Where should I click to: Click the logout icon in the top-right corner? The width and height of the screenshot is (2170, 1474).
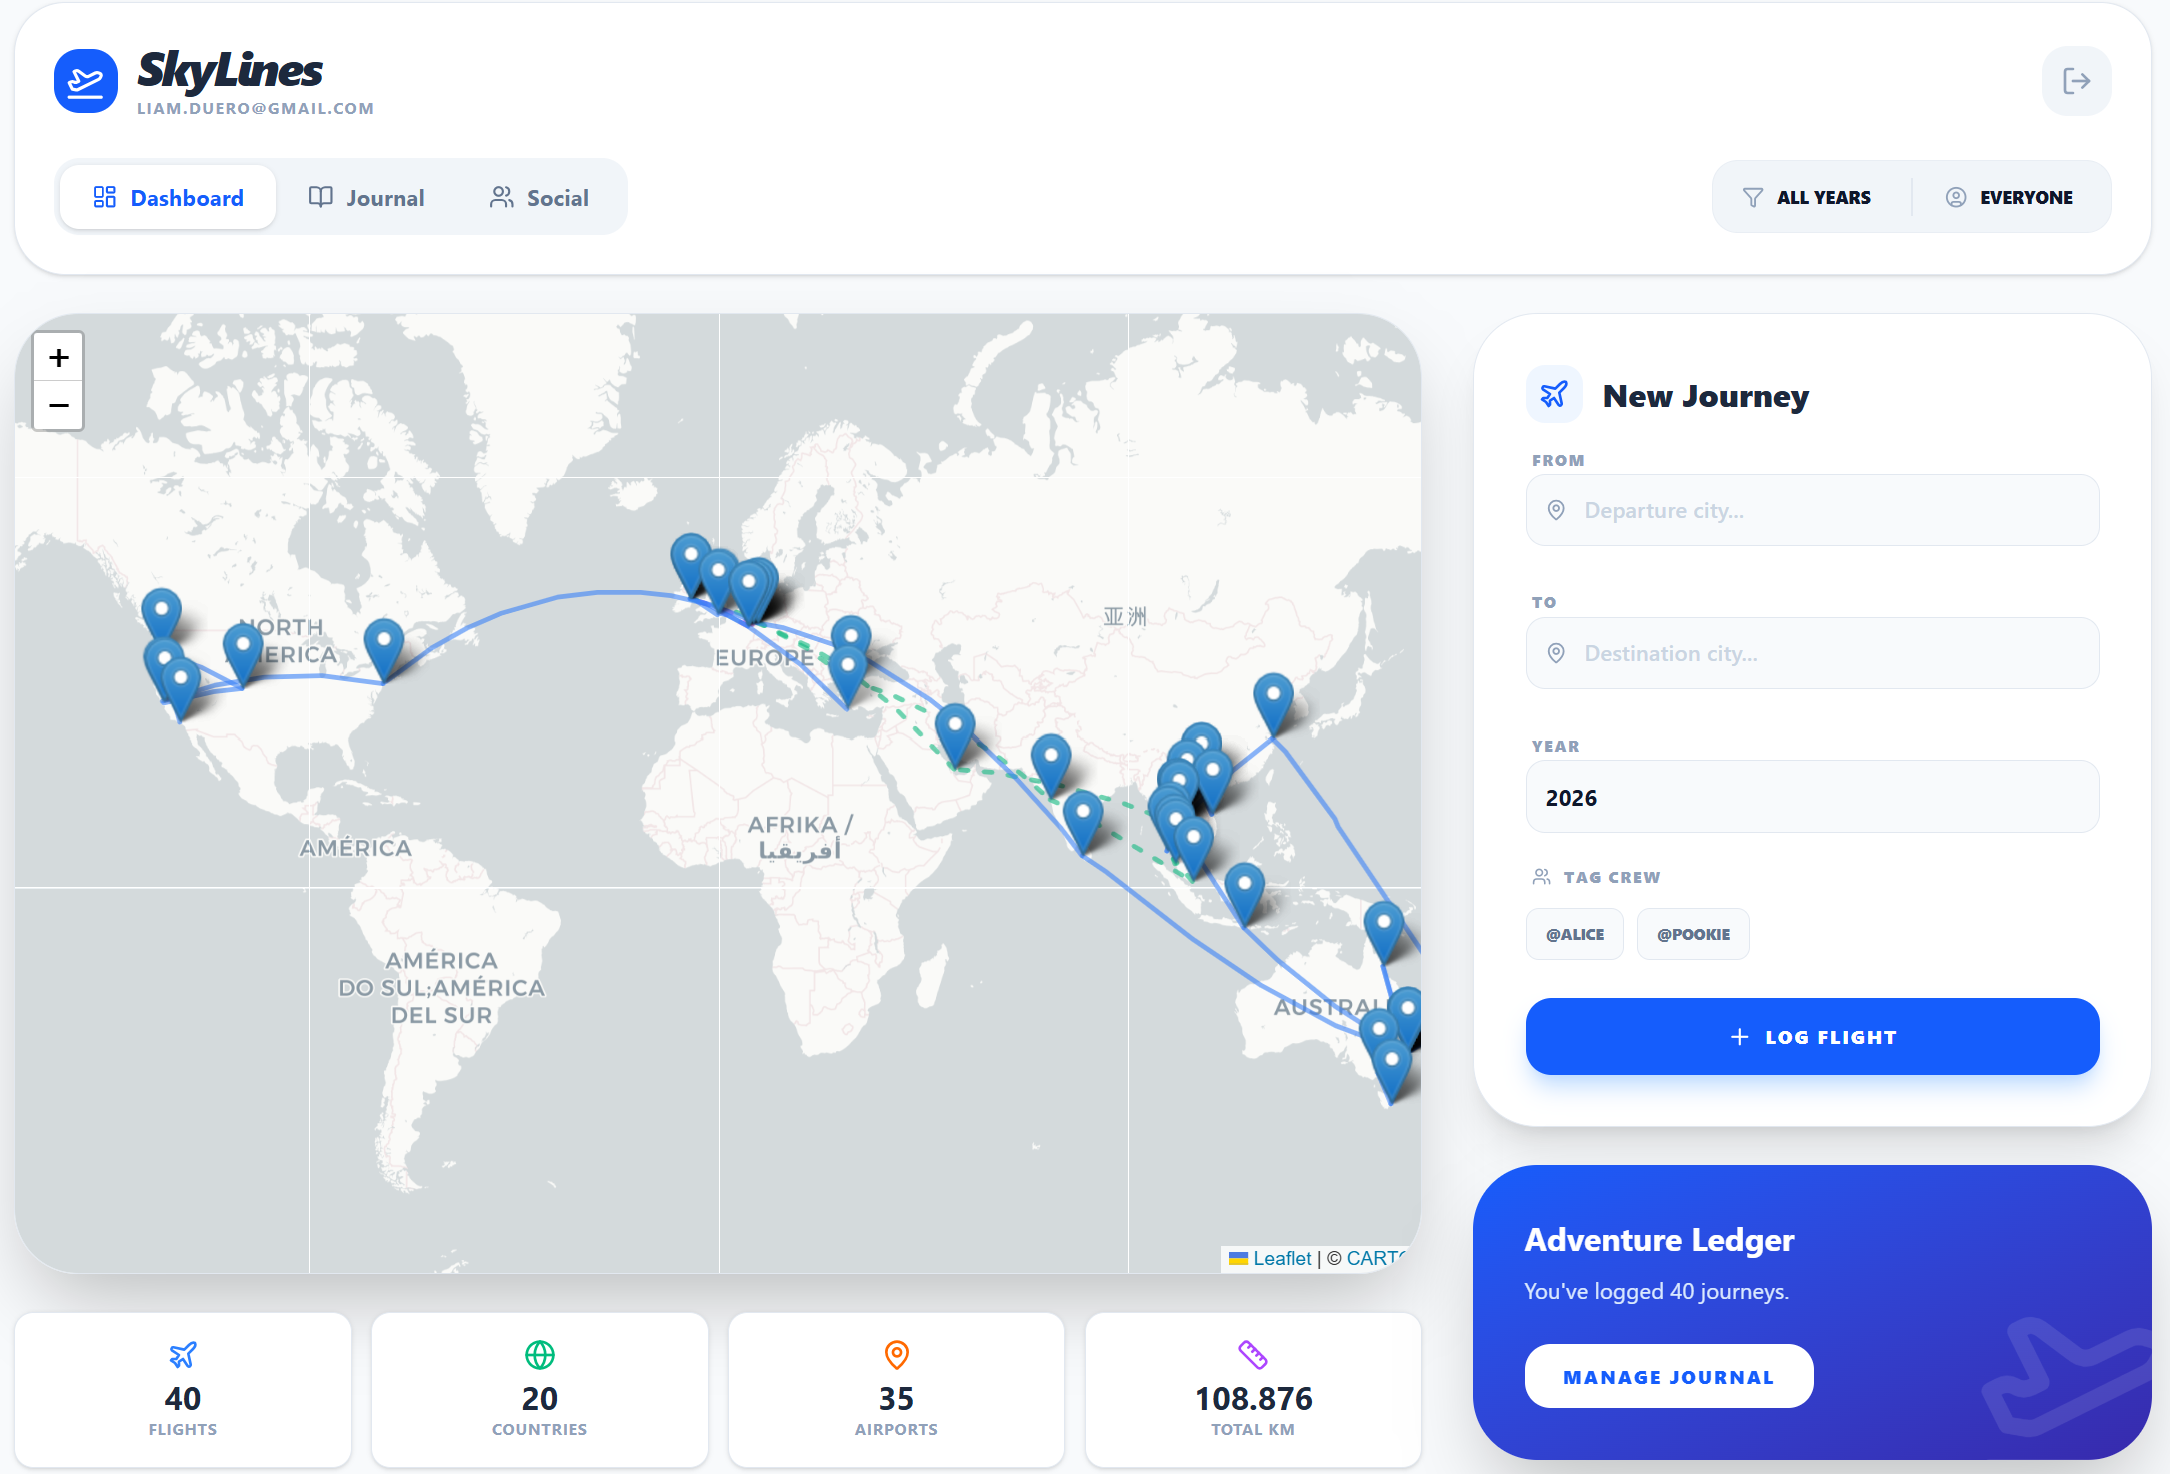(2076, 81)
